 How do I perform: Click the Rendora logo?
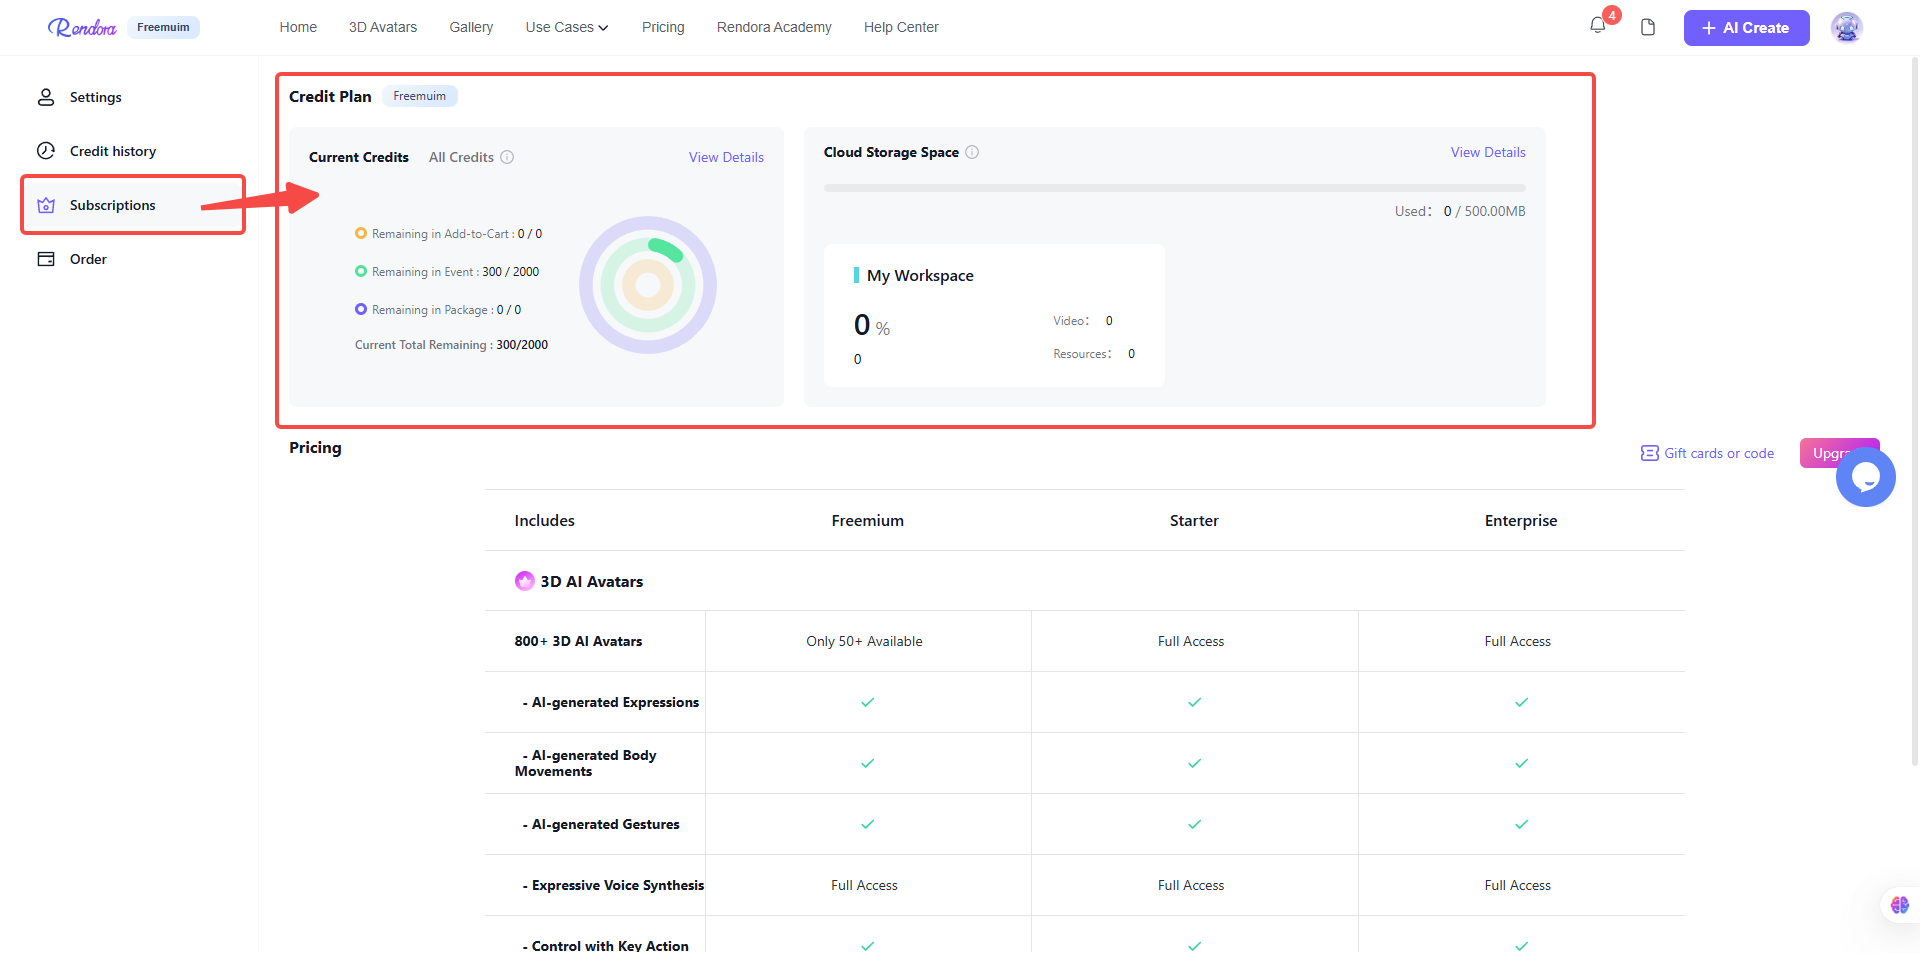[x=82, y=27]
